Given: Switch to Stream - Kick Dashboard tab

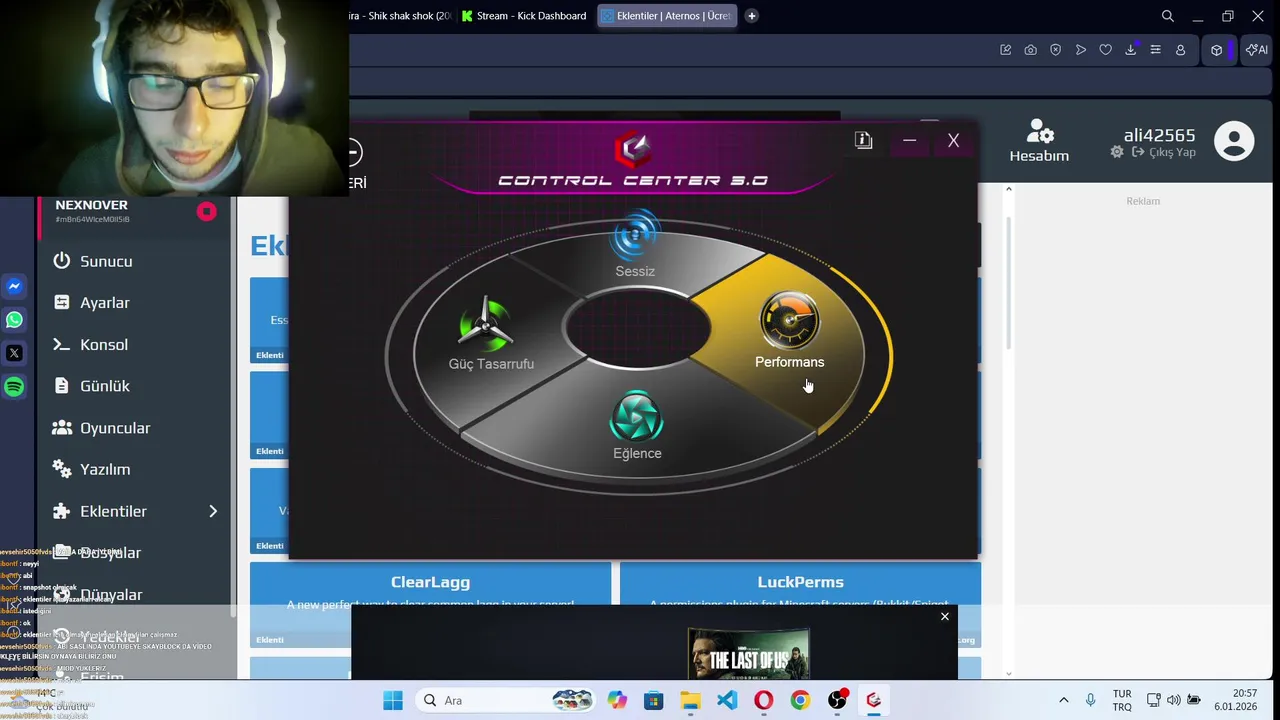Looking at the screenshot, I should (524, 16).
